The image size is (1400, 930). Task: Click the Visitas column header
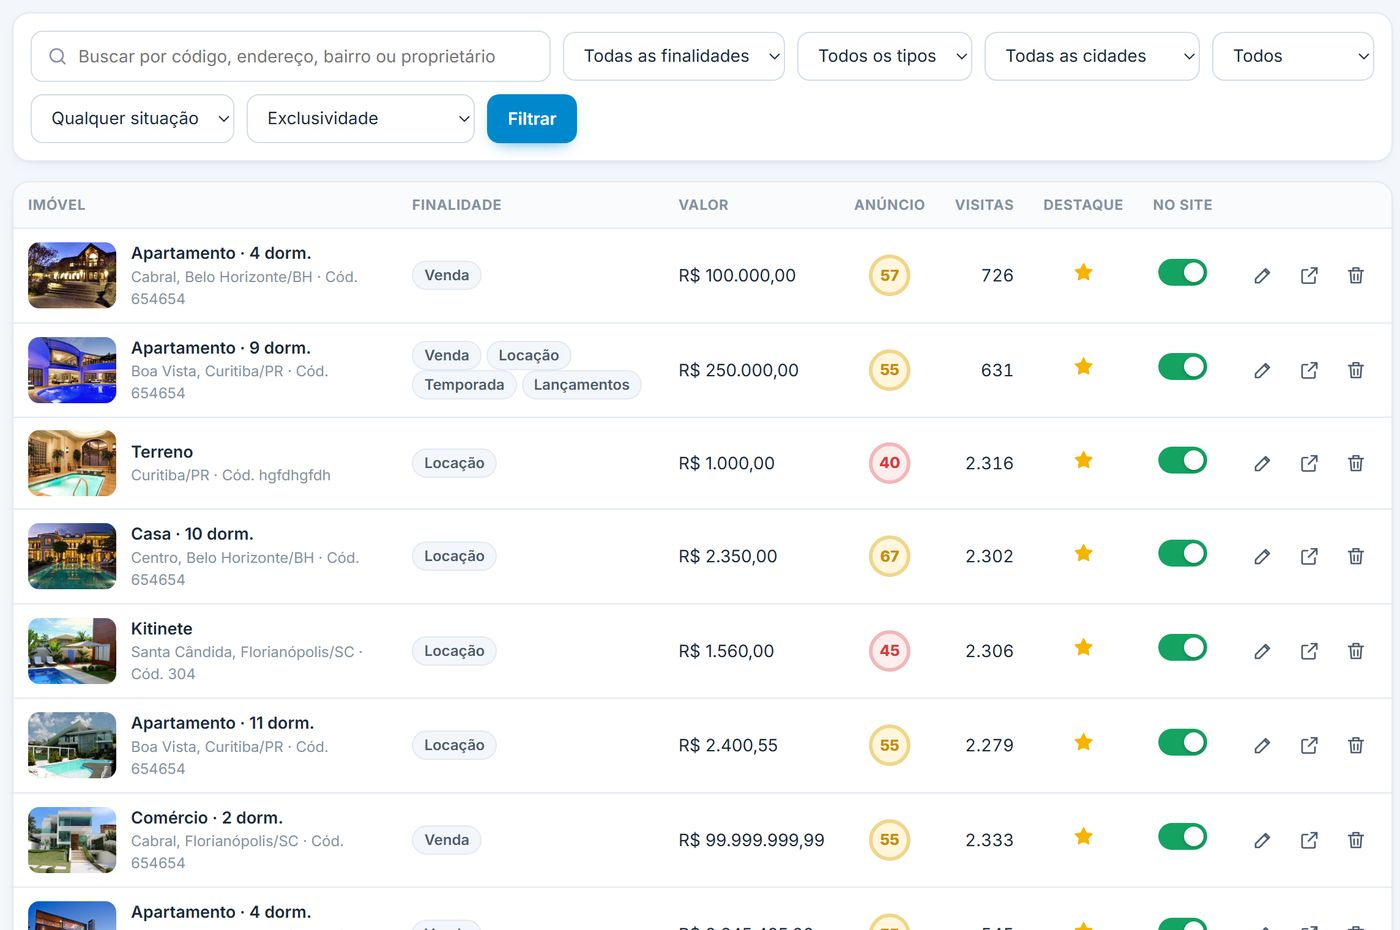click(984, 205)
